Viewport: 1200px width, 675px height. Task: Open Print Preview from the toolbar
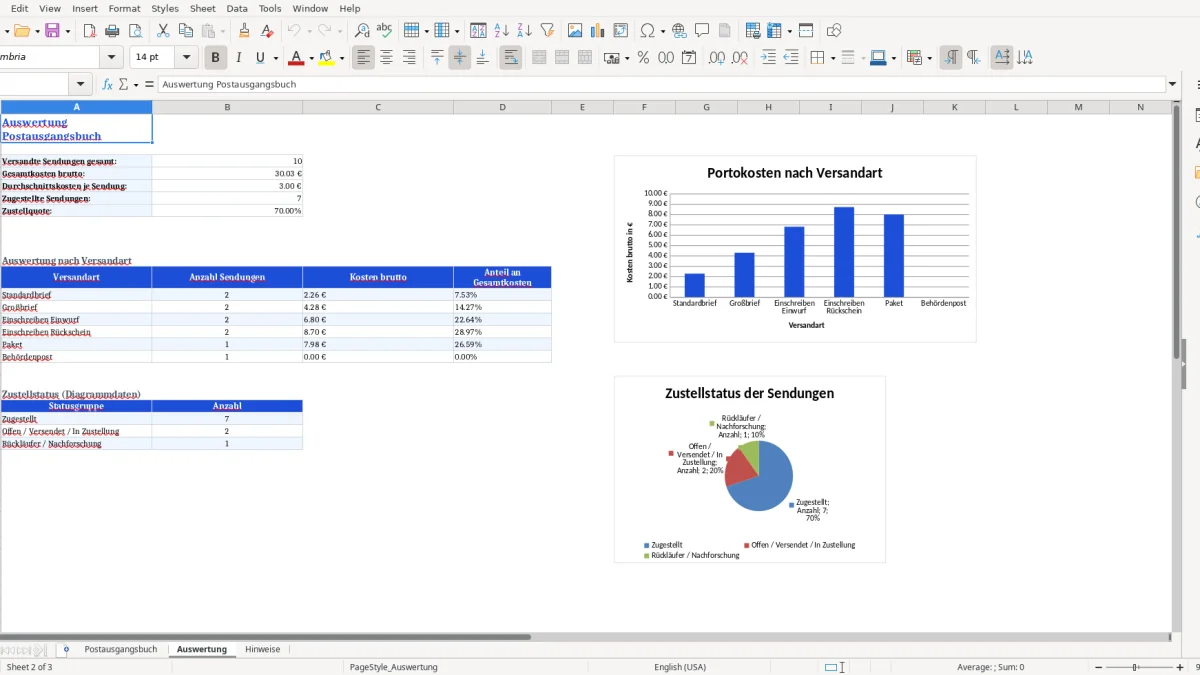135,31
